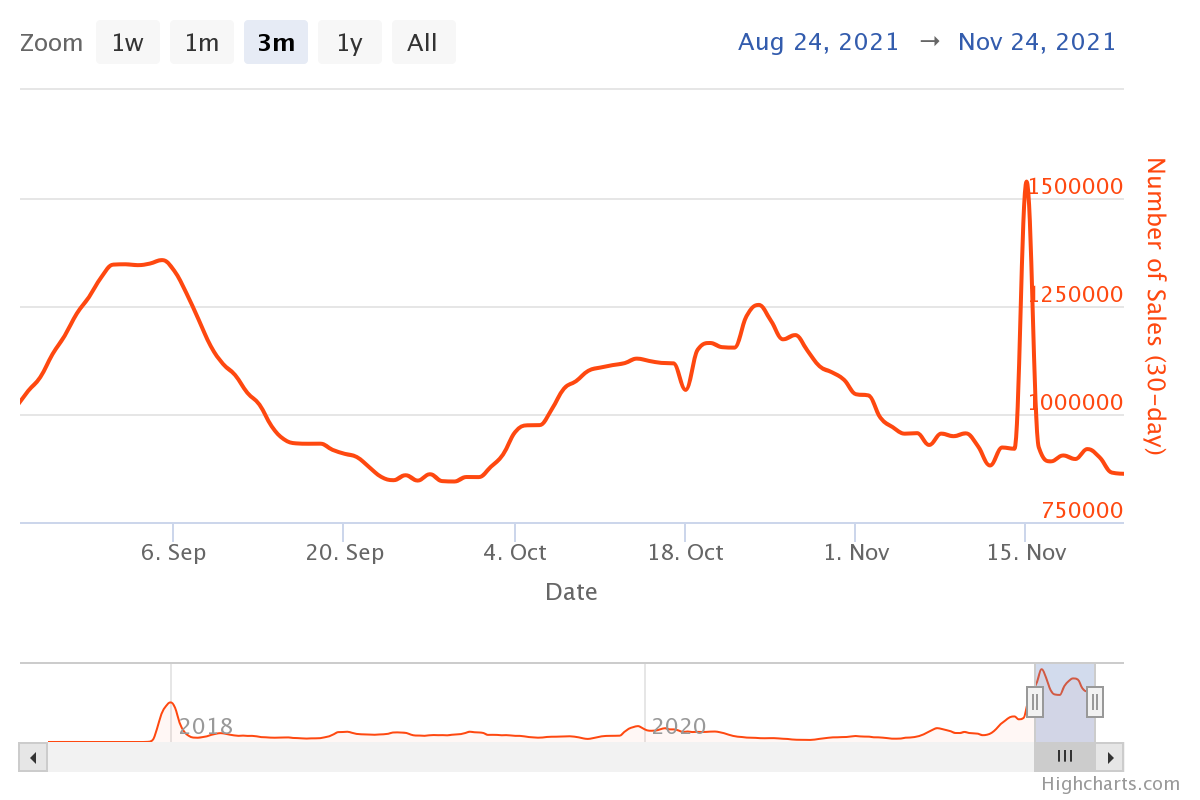Select the 1w zoom range button
The width and height of the screenshot is (1200, 800).
127,43
